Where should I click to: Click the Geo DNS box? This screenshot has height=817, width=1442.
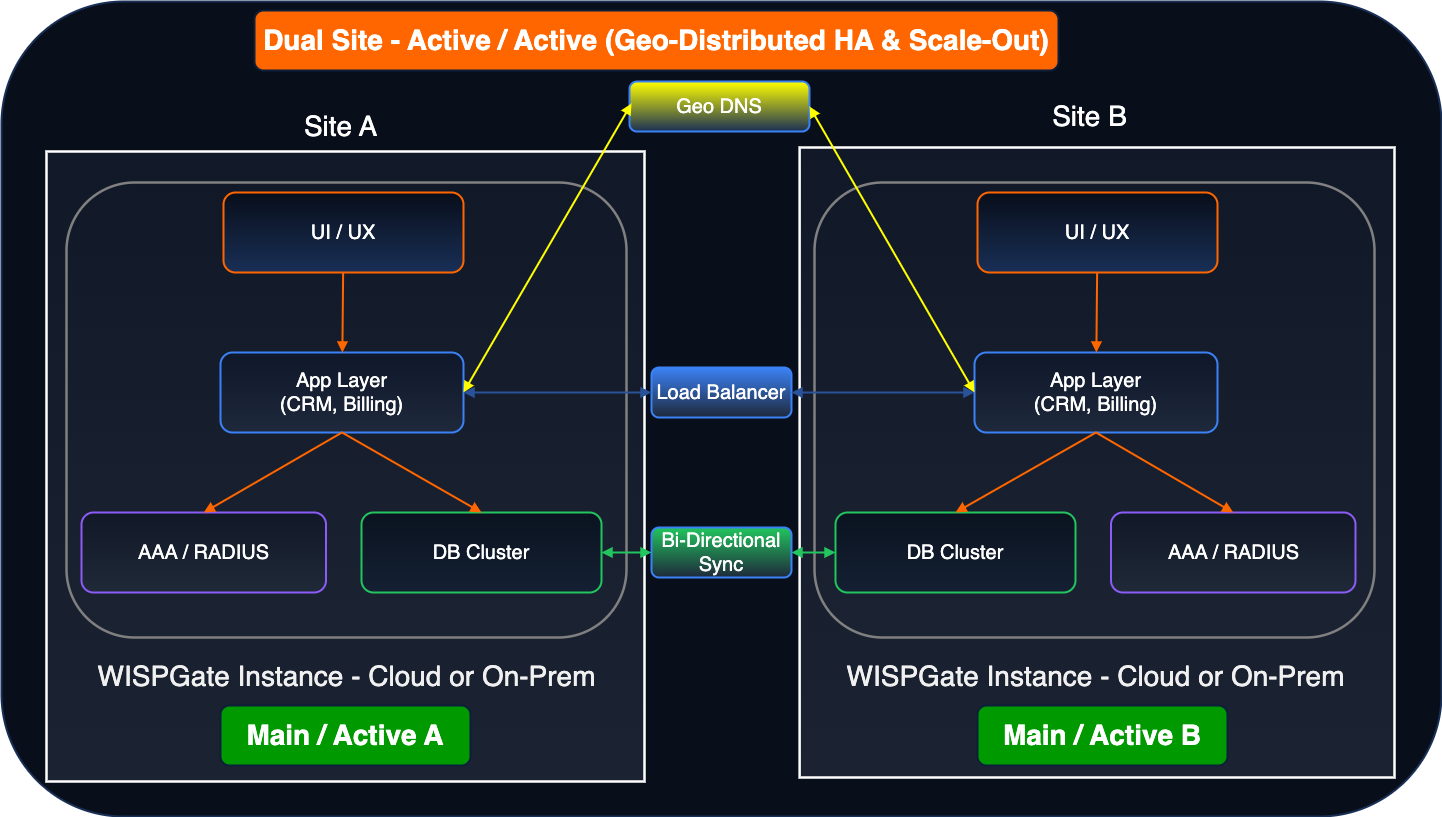click(x=719, y=106)
